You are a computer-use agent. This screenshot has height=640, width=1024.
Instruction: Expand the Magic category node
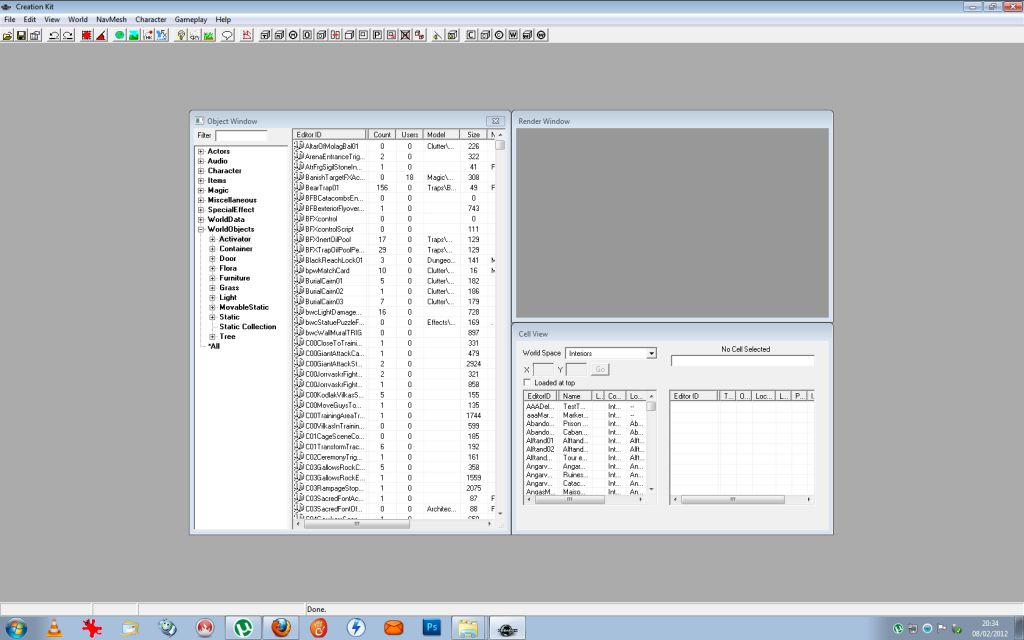point(201,191)
